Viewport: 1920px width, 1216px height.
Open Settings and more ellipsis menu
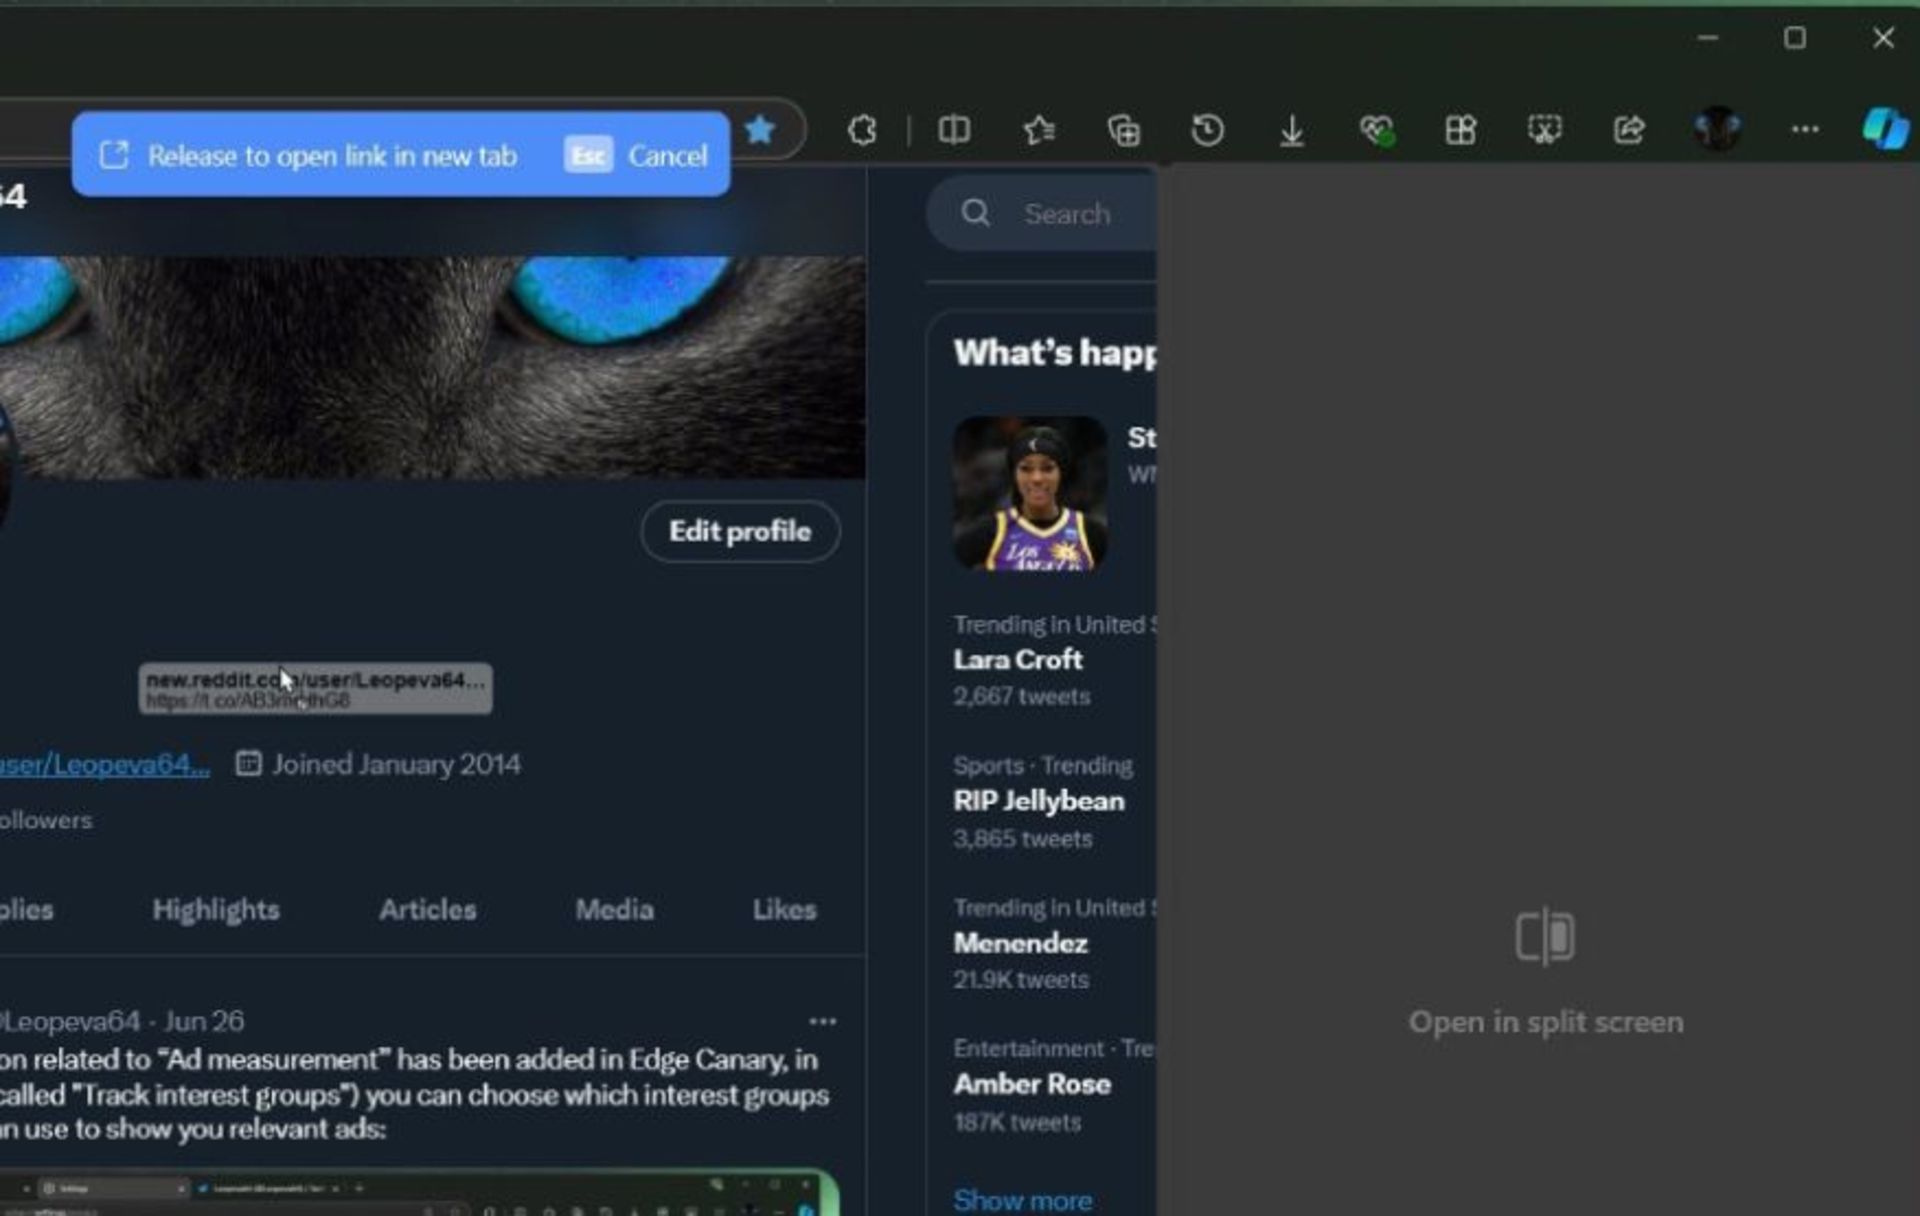pos(1804,130)
